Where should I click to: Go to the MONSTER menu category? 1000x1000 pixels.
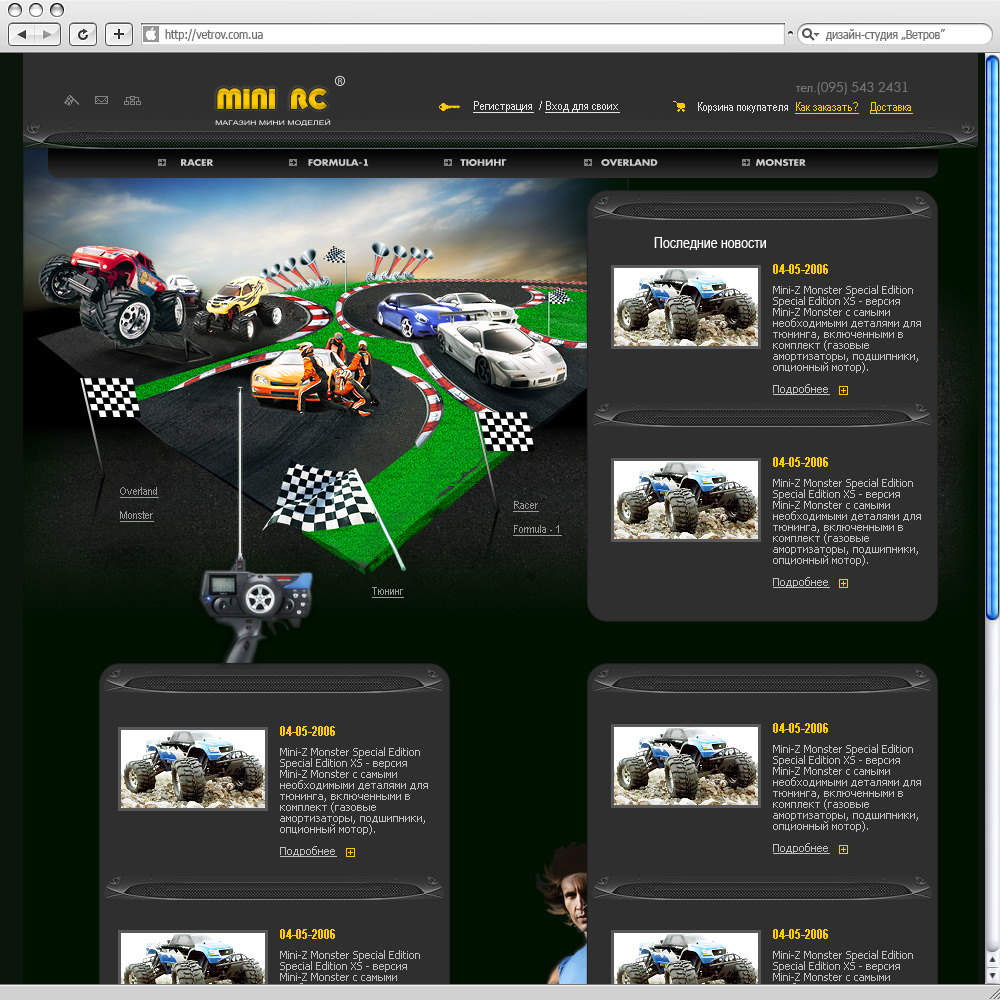780,162
